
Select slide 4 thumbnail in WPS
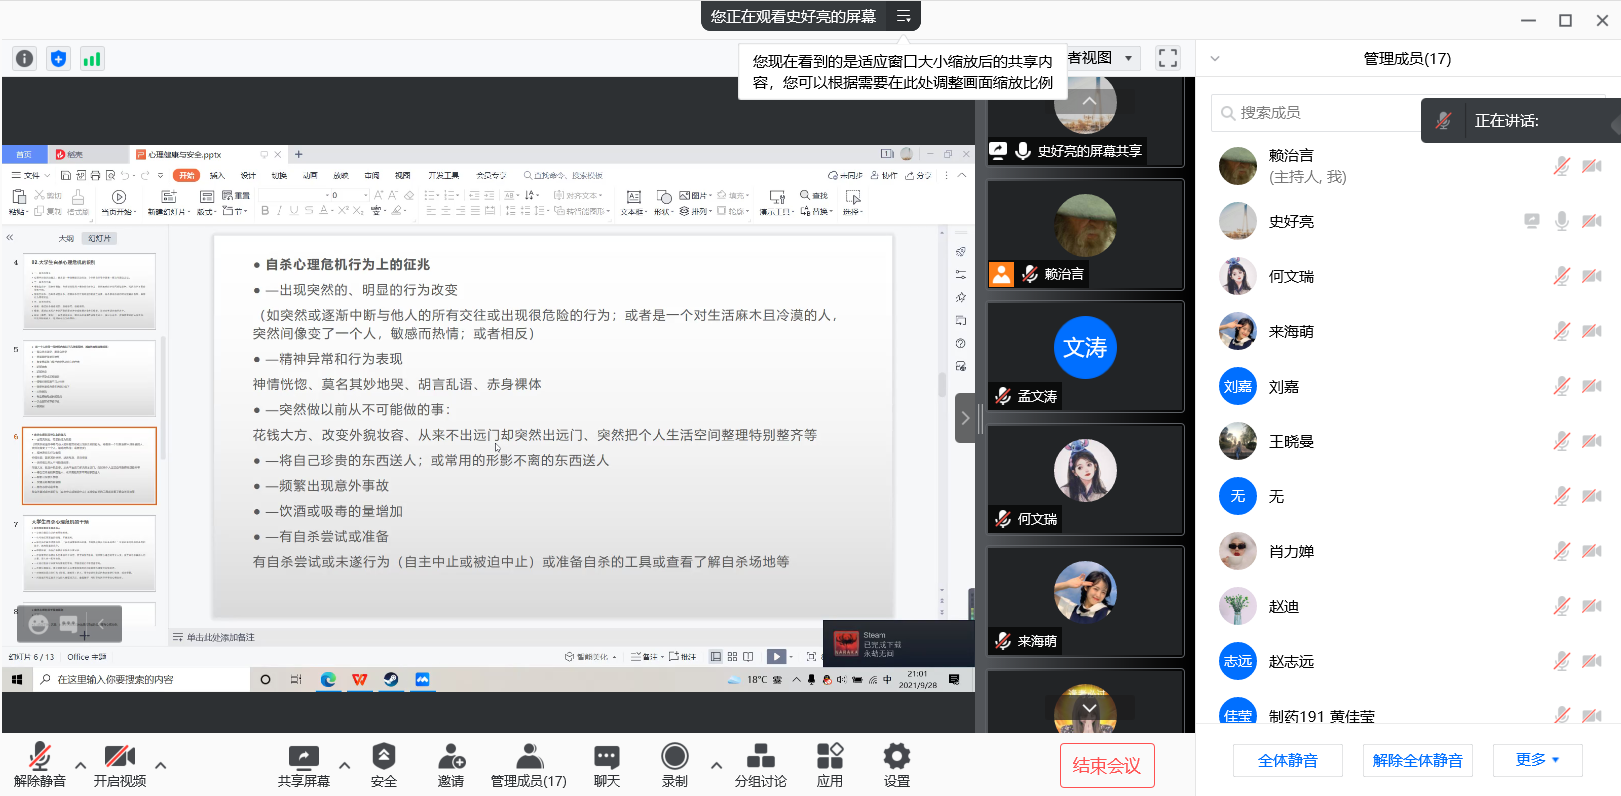[89, 291]
